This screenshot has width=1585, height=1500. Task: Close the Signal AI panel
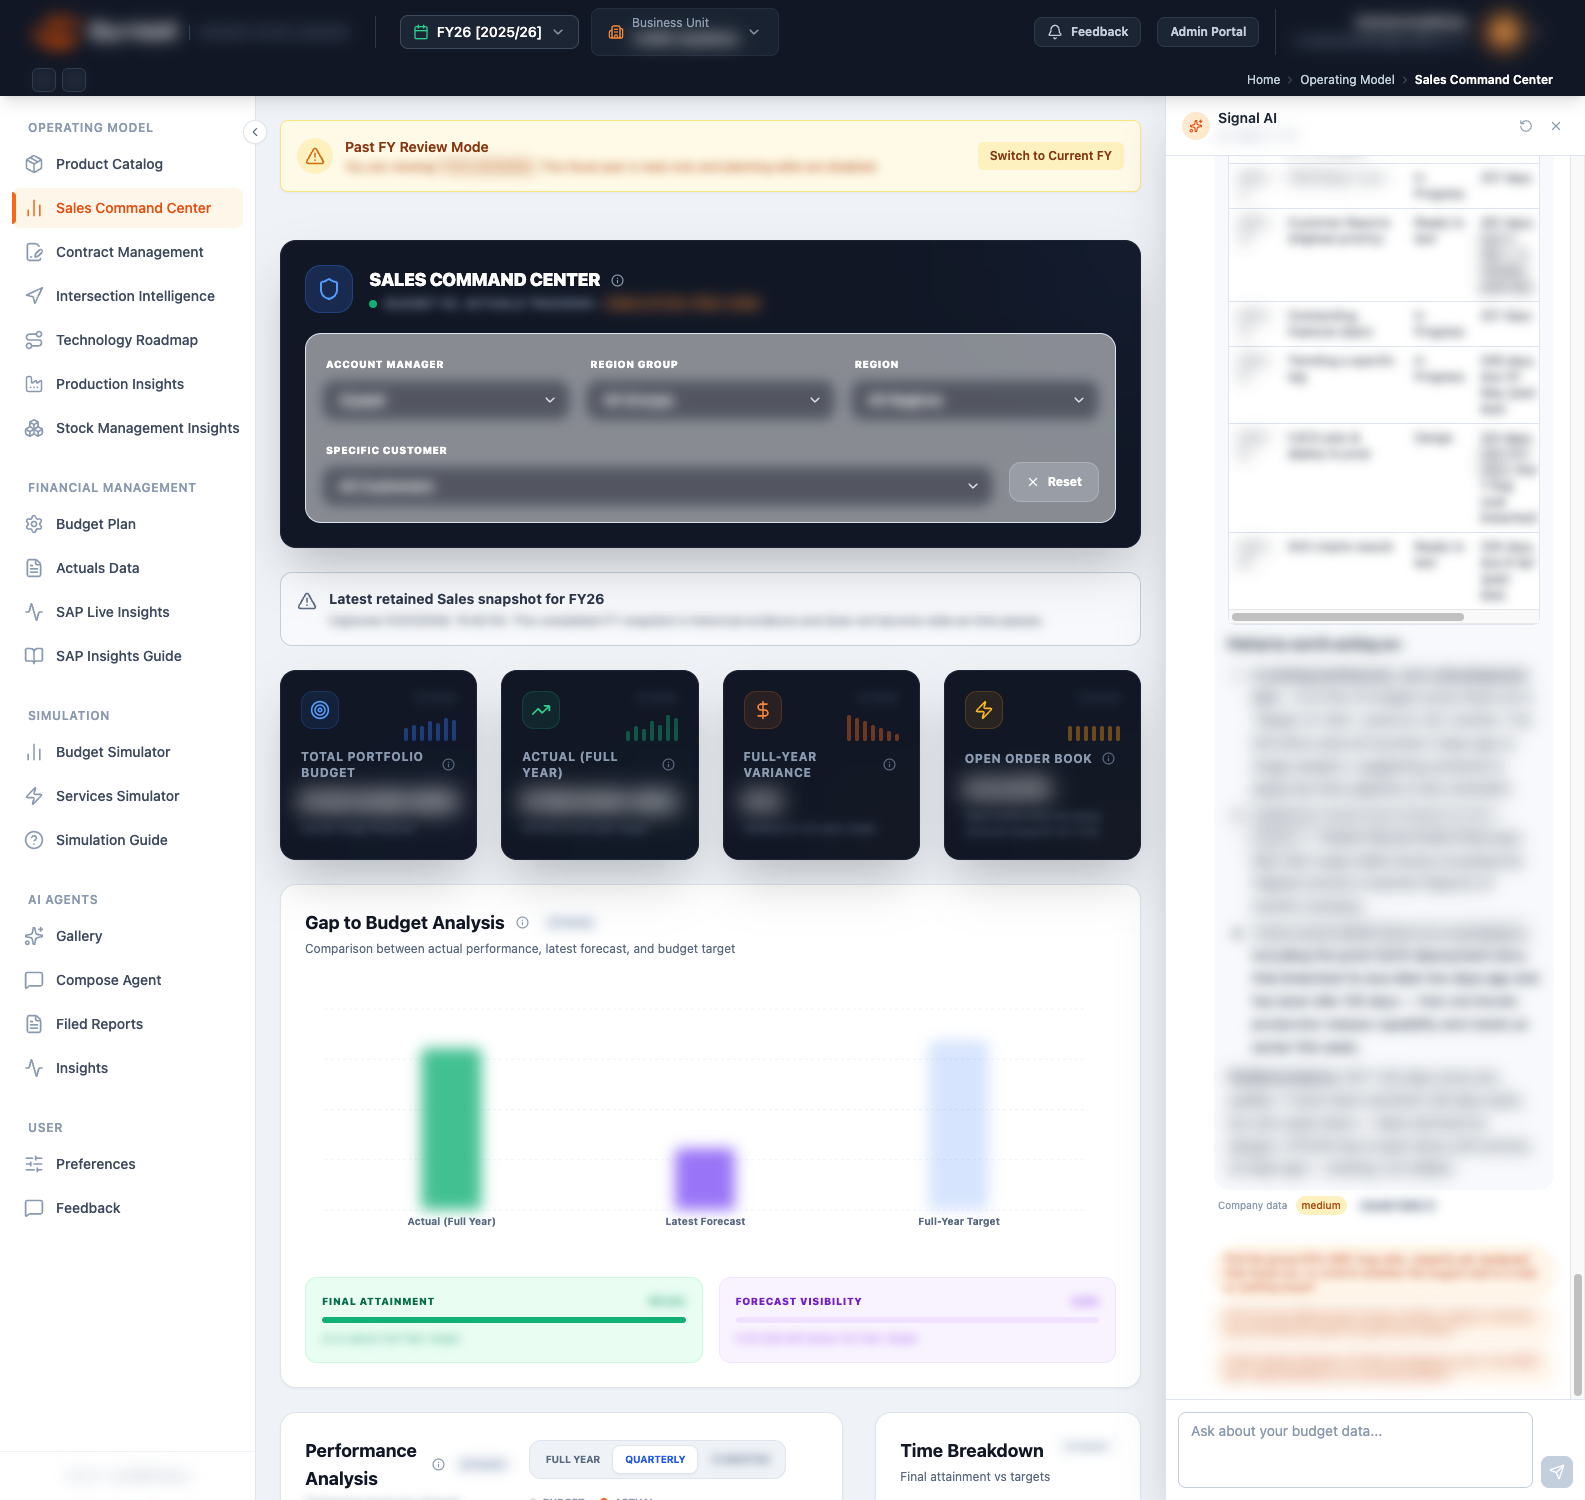[x=1556, y=126]
